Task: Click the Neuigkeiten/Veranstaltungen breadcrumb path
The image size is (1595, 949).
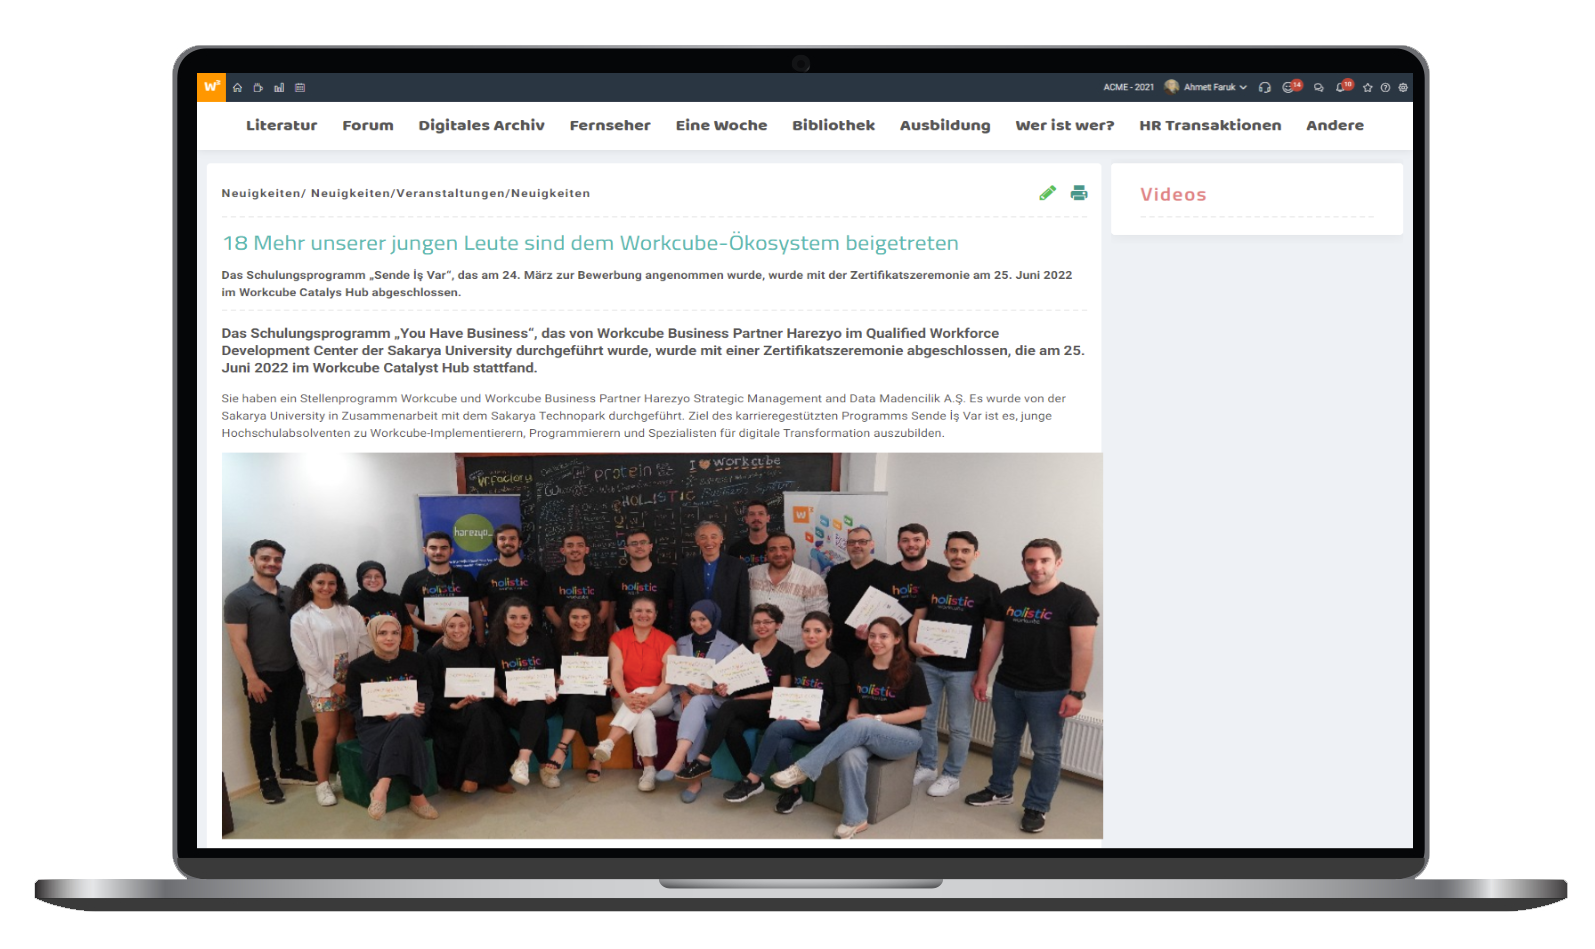Action: [406, 193]
